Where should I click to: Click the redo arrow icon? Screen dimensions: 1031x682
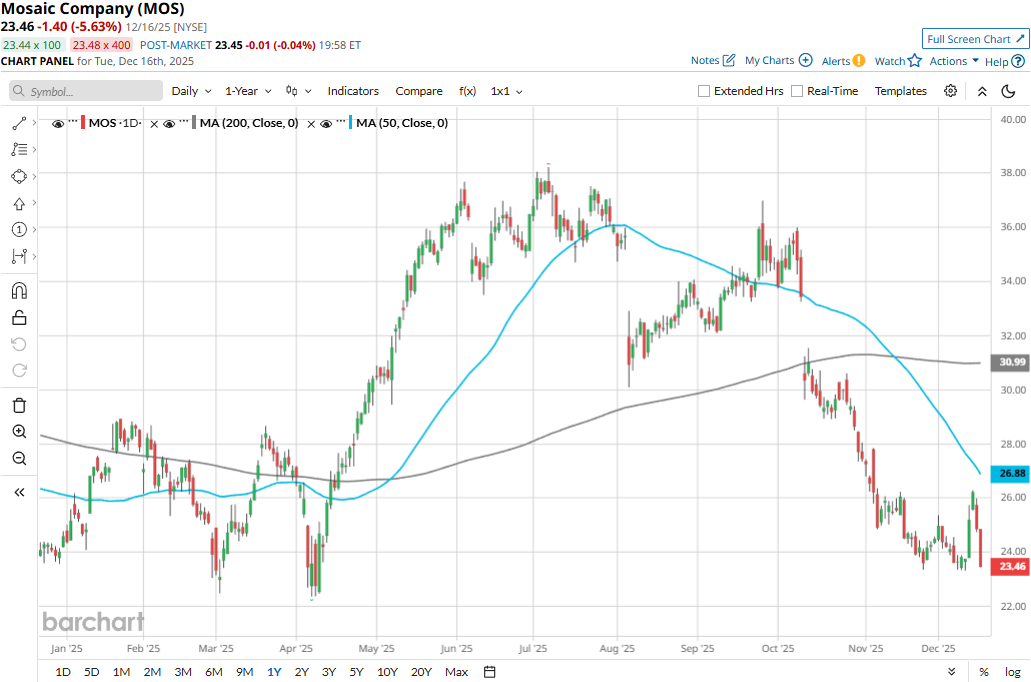pyautogui.click(x=19, y=370)
